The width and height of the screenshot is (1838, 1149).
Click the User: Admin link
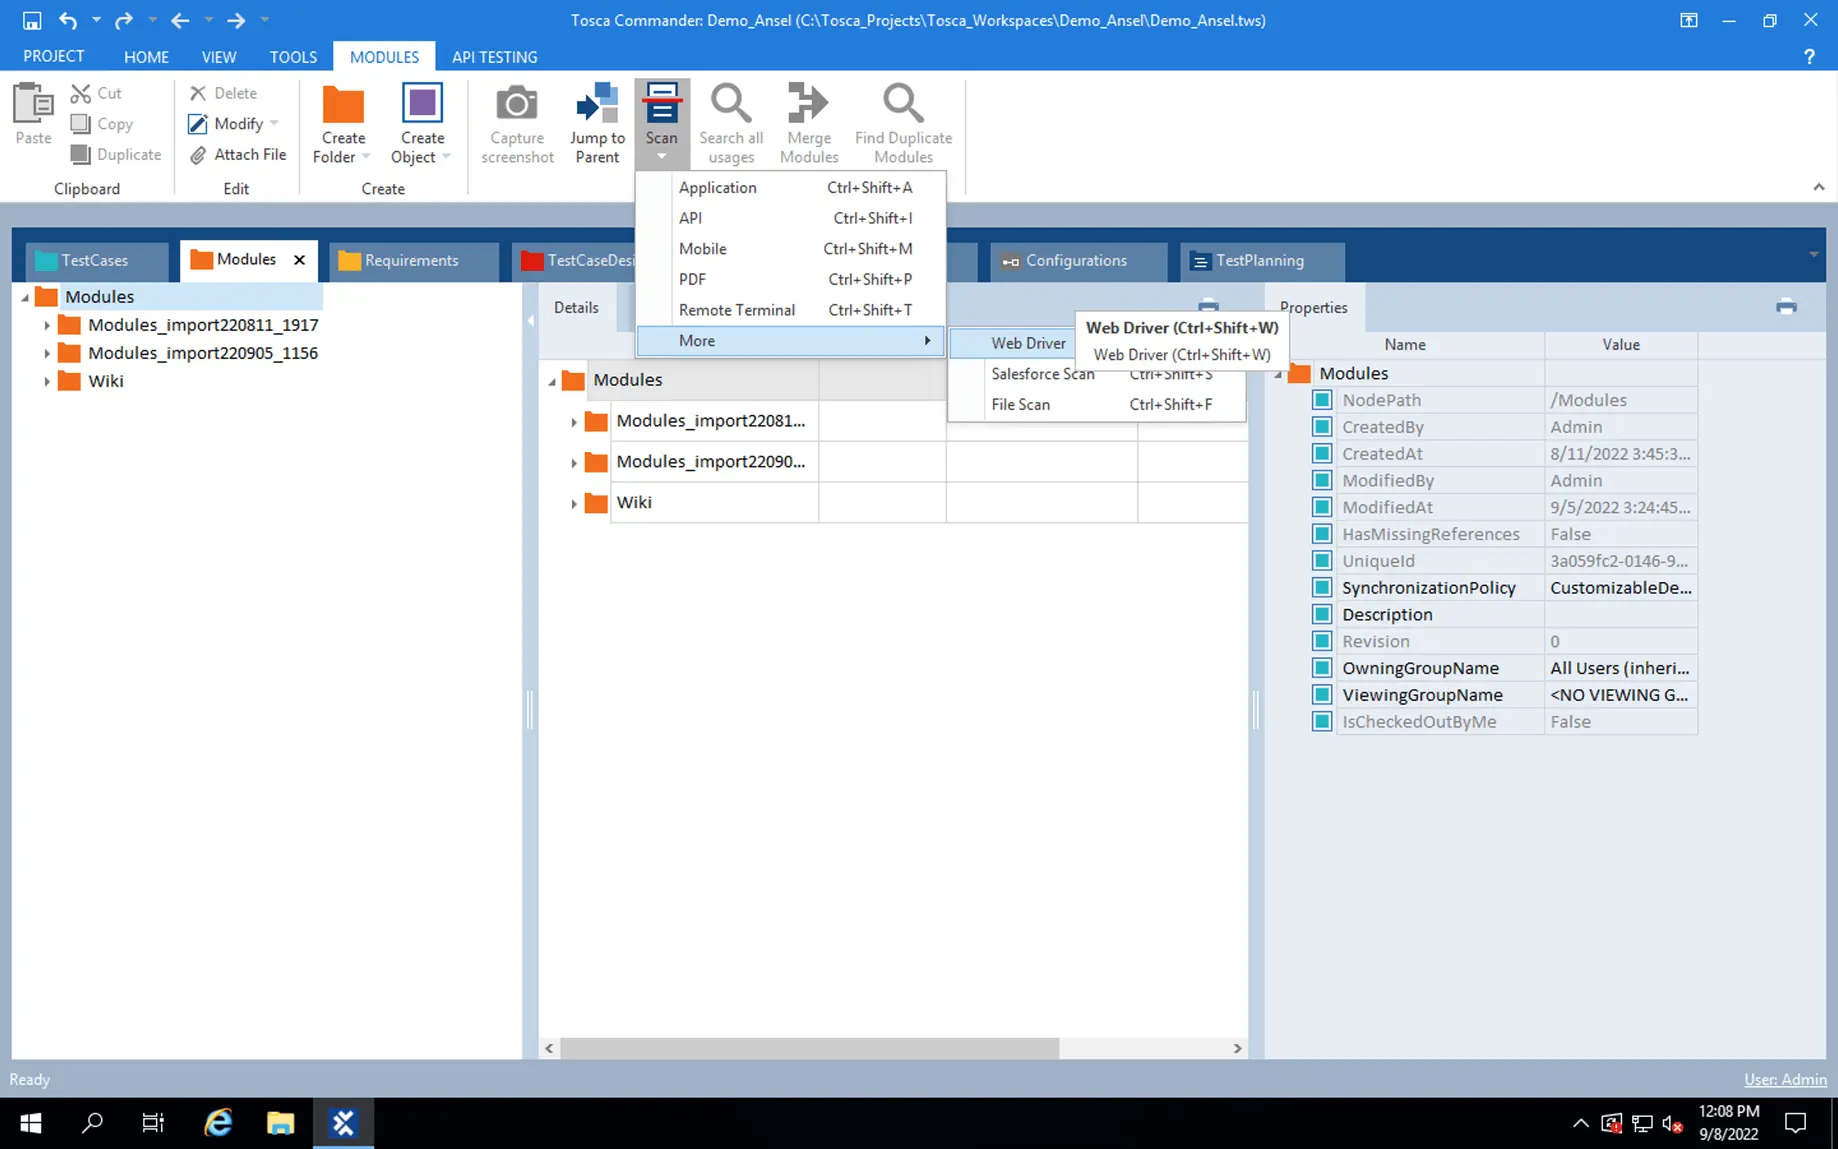1785,1079
